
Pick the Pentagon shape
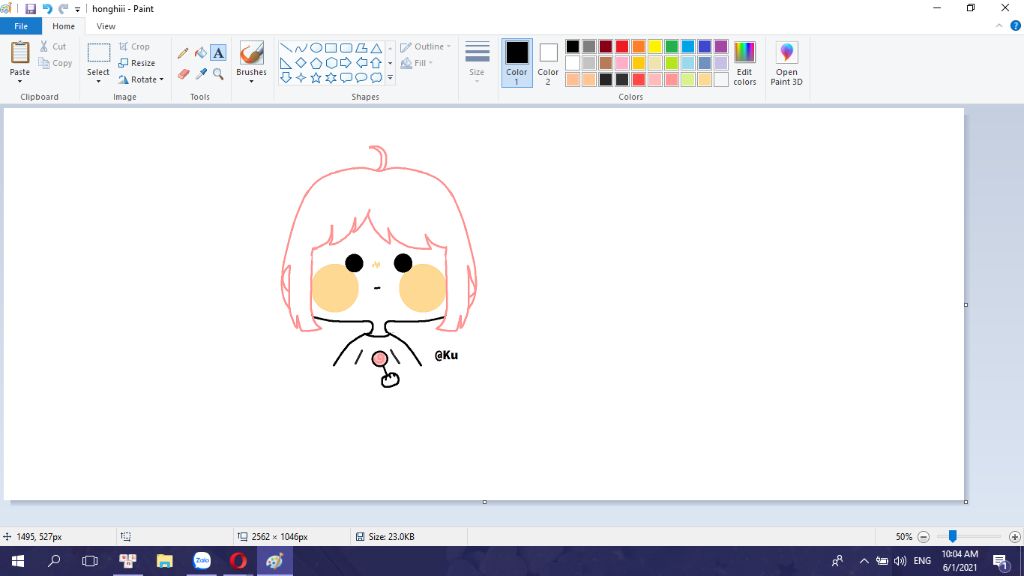pos(315,63)
